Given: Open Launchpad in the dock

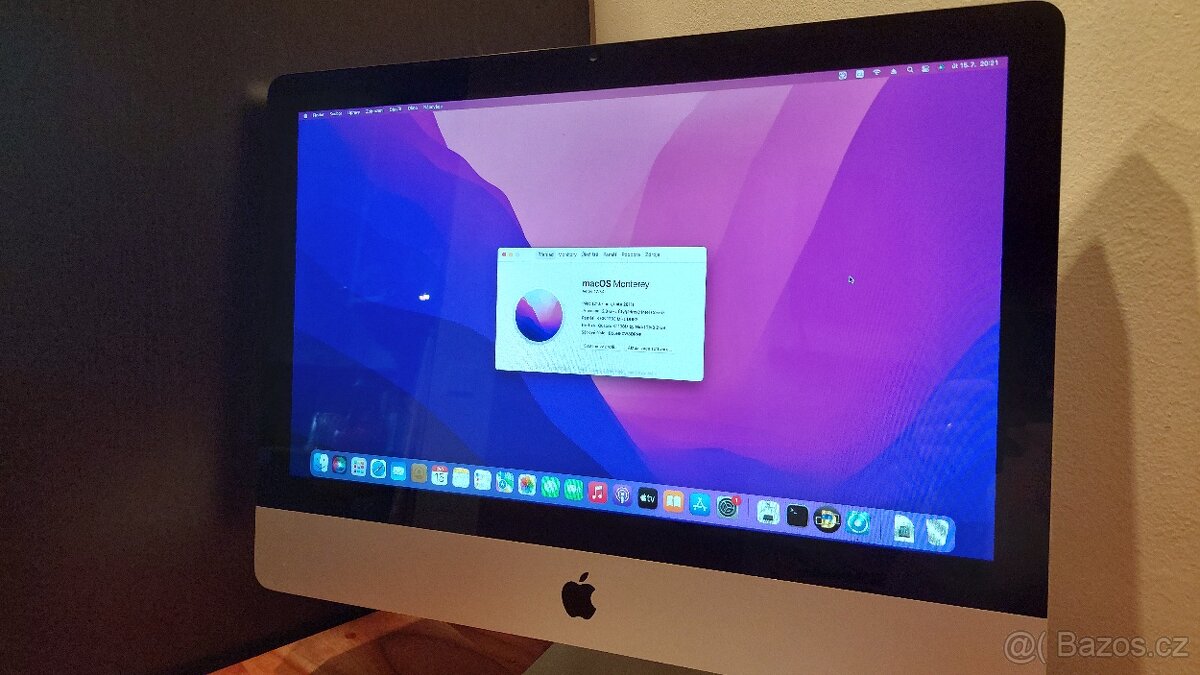Looking at the screenshot, I should 358,466.
